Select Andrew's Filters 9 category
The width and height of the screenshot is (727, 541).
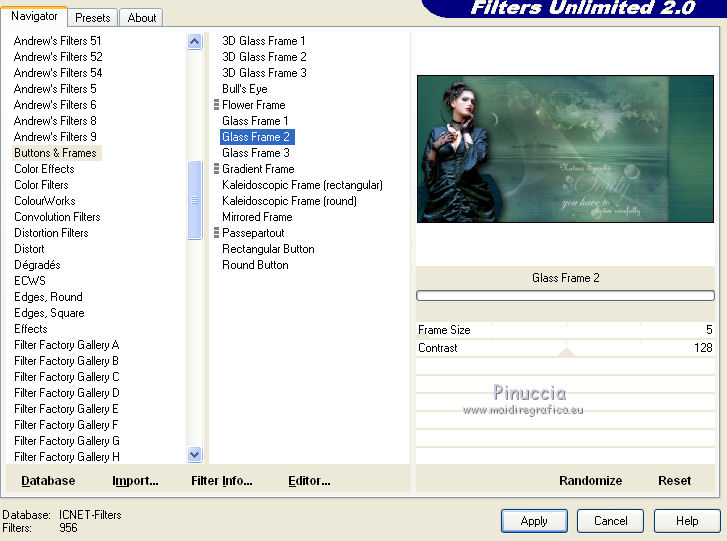click(x=55, y=137)
